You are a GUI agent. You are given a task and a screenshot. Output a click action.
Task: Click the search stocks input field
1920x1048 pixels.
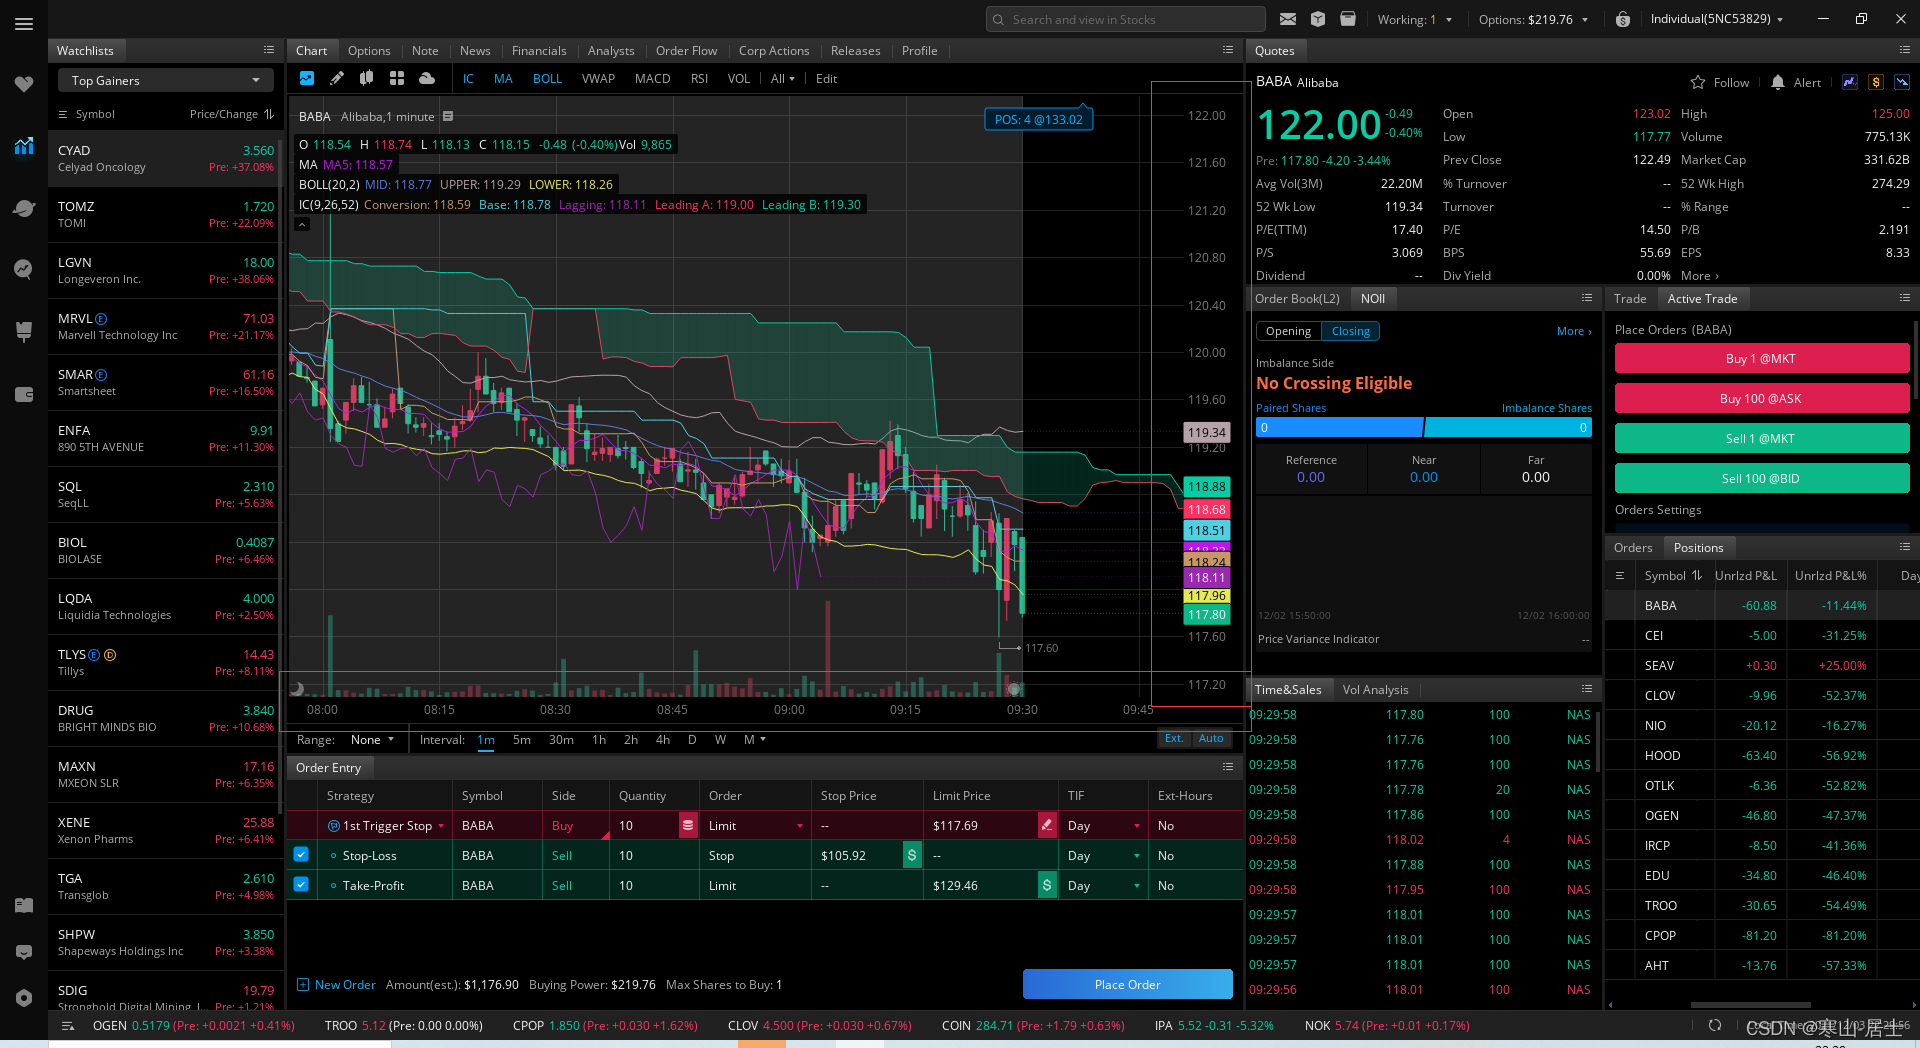(x=1125, y=19)
